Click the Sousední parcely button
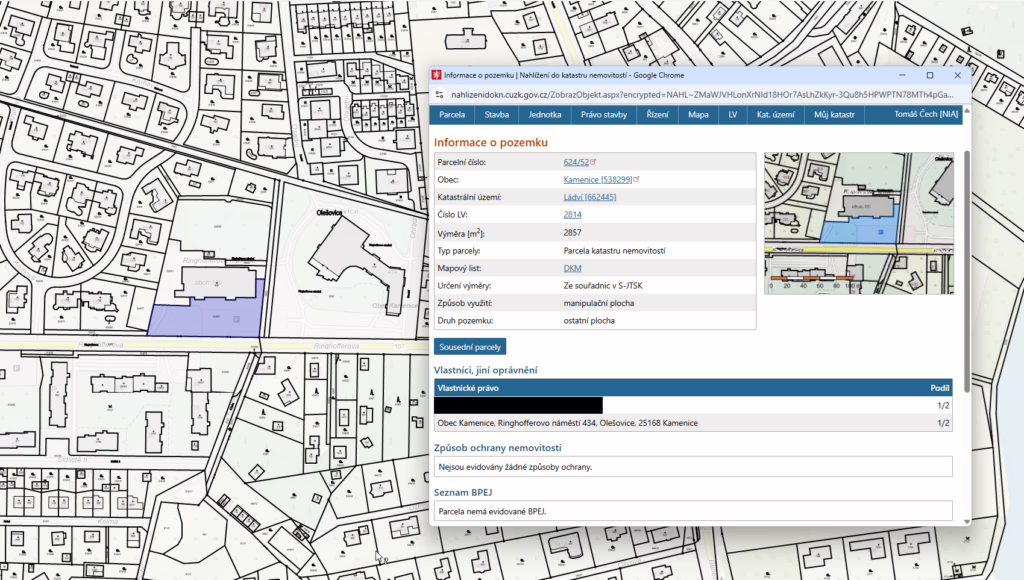The height and width of the screenshot is (580, 1024). pyautogui.click(x=470, y=347)
